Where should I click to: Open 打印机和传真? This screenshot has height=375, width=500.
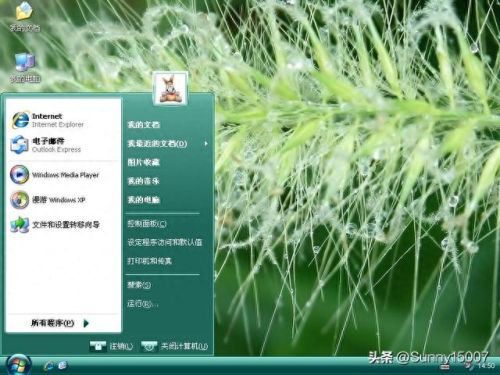click(149, 261)
